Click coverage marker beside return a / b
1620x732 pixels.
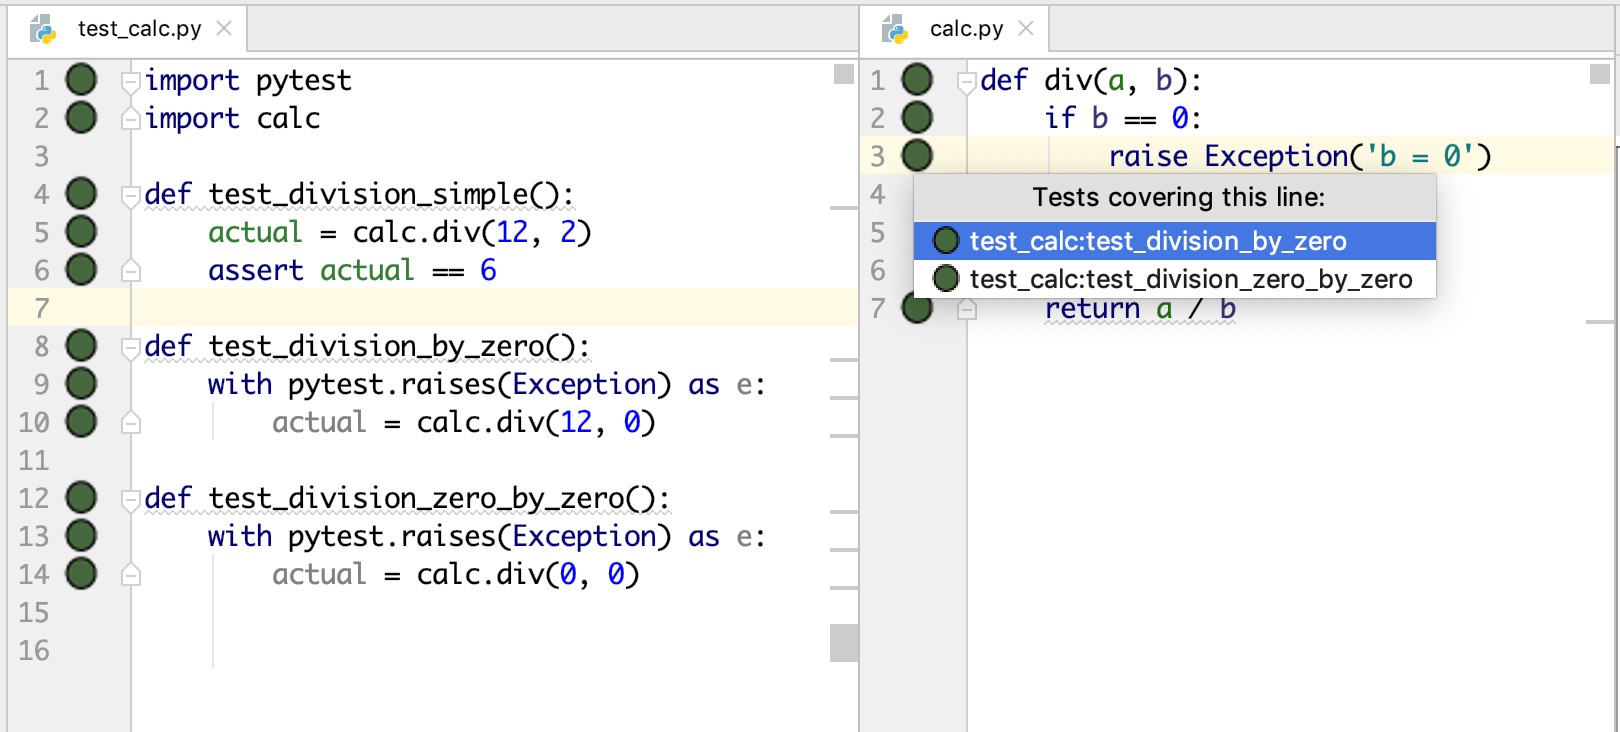tap(916, 308)
